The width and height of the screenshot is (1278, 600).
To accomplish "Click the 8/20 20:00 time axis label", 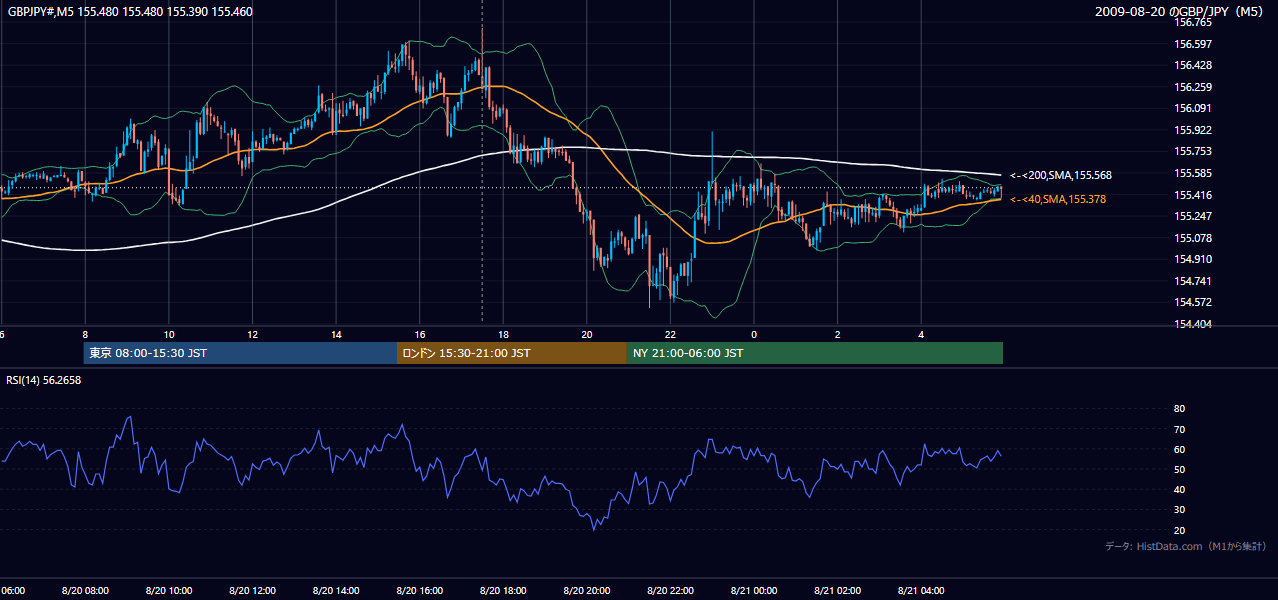I will click(x=587, y=591).
